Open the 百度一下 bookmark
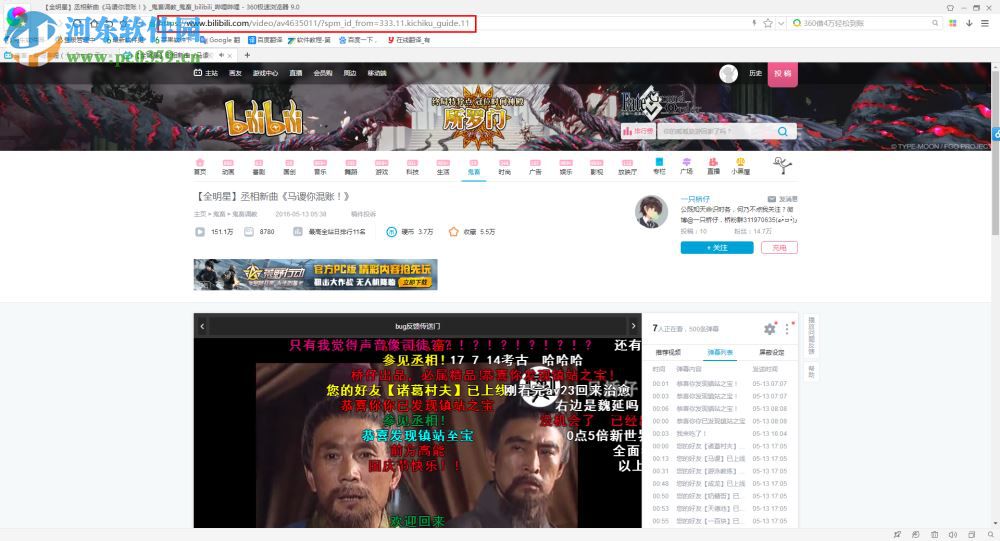1000x541 pixels. click(356, 40)
